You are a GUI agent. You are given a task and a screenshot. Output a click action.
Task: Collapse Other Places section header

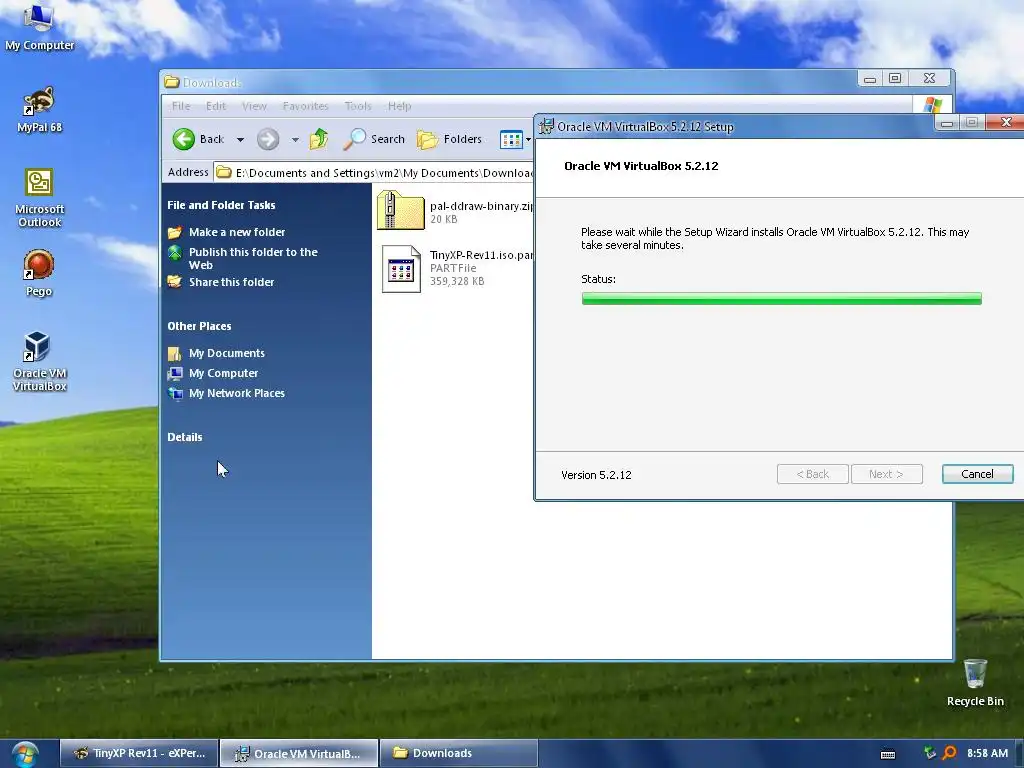click(199, 326)
